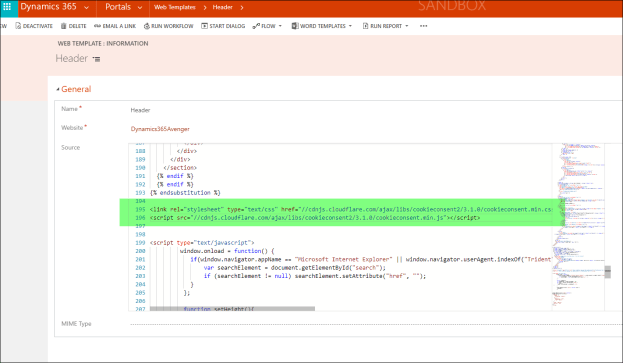Screen dimensions: 623x363
Task: Click the Flow icon
Action: tap(256, 26)
